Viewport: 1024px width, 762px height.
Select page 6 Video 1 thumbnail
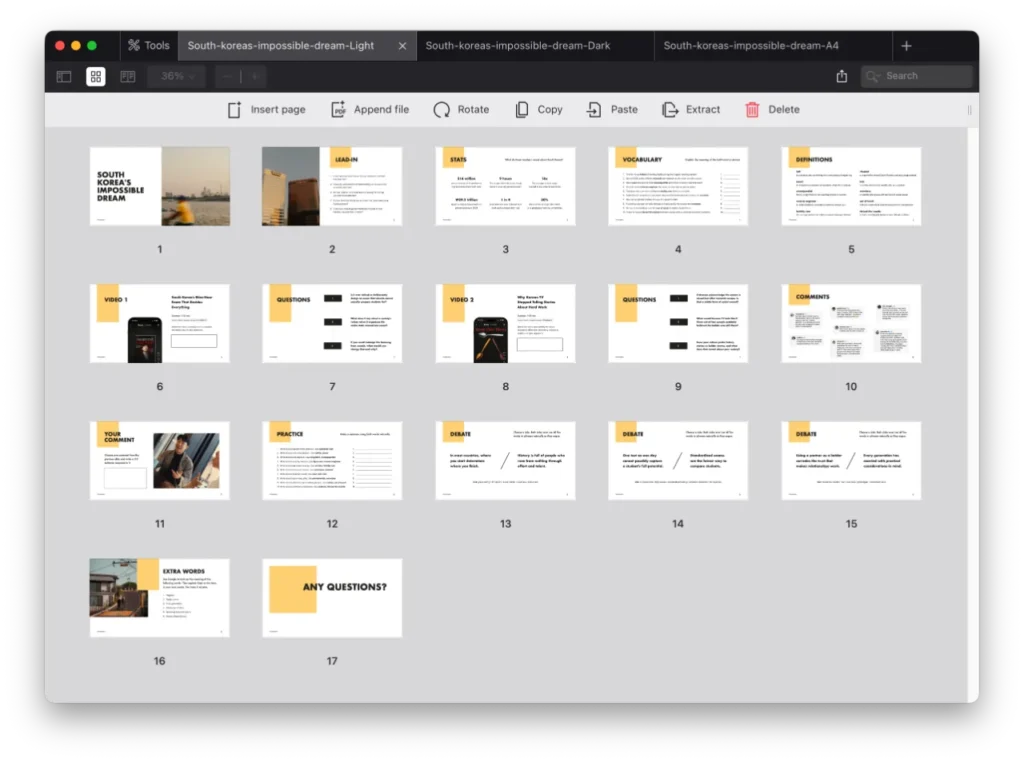[x=160, y=323]
